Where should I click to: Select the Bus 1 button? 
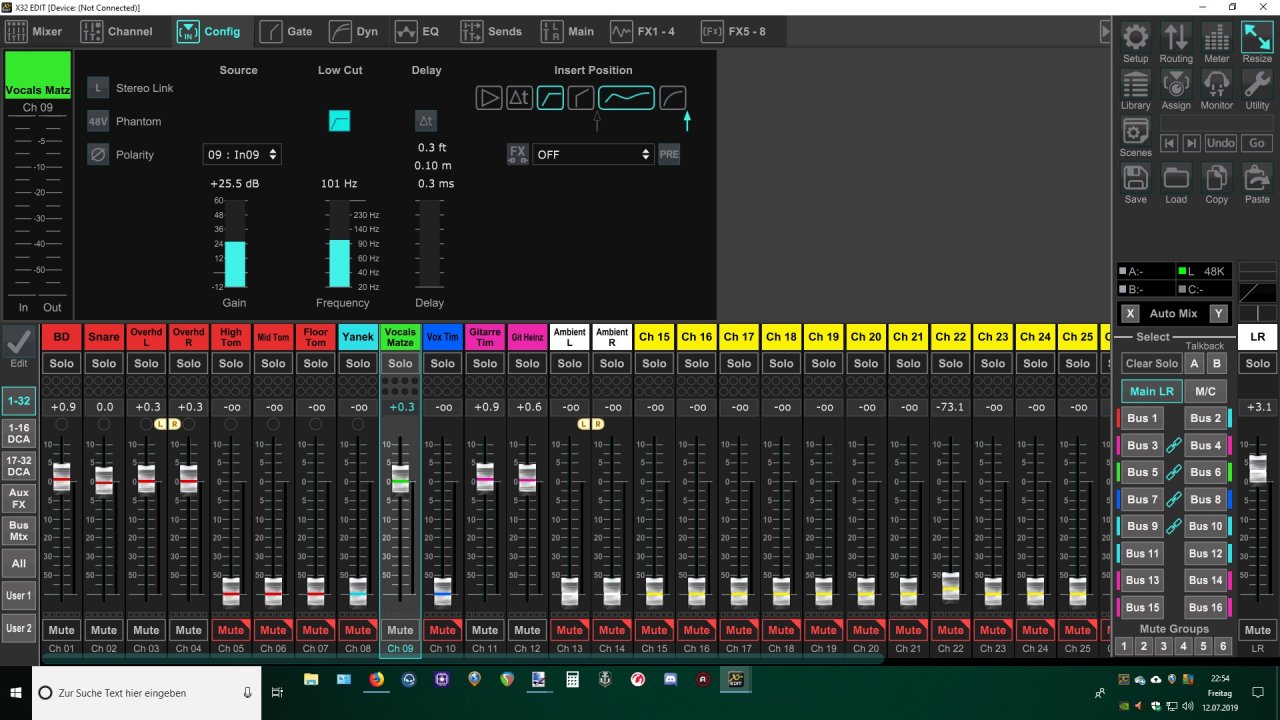1142,418
